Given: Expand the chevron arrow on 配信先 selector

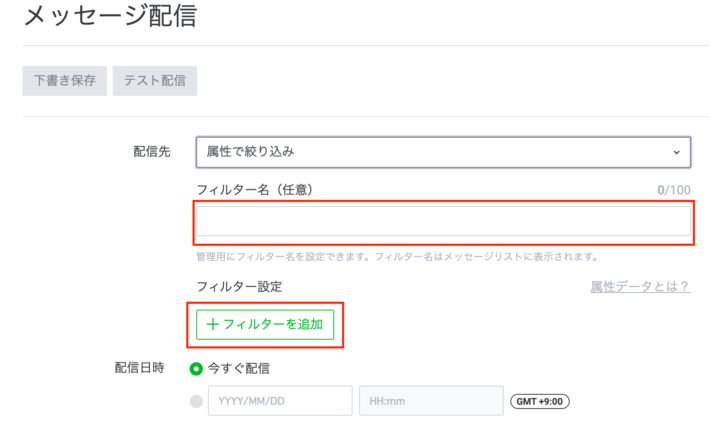Looking at the screenshot, I should point(676,153).
